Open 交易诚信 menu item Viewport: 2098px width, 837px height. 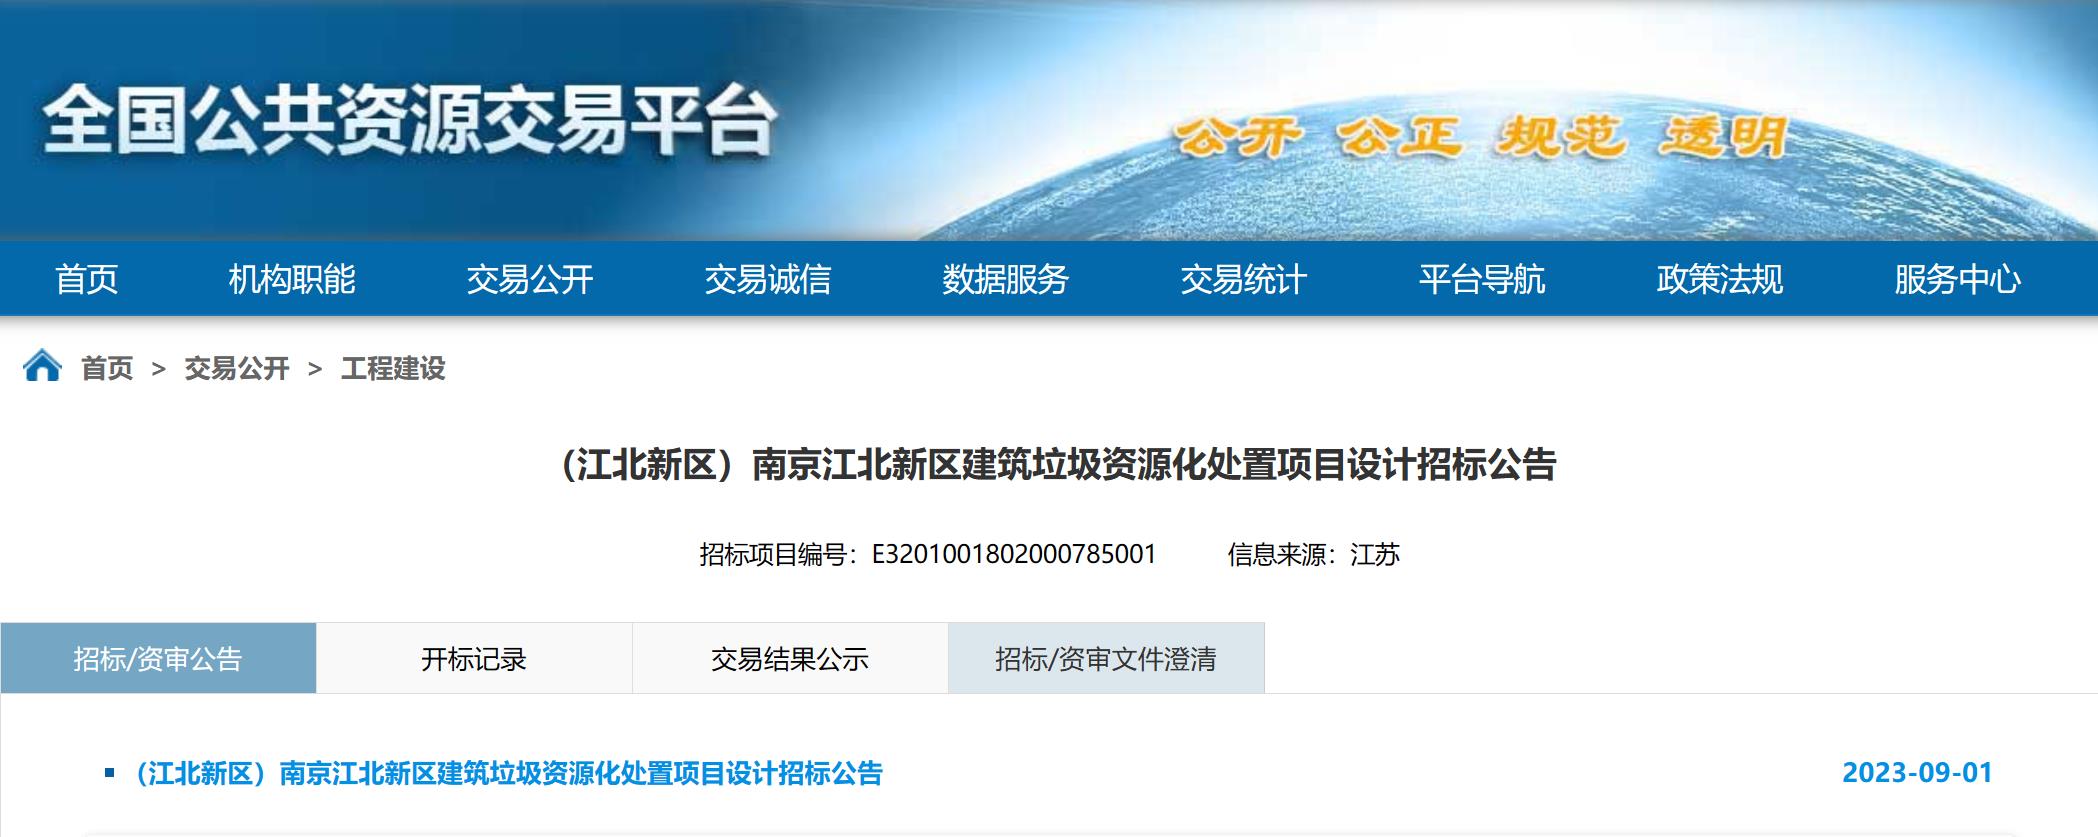coord(768,279)
